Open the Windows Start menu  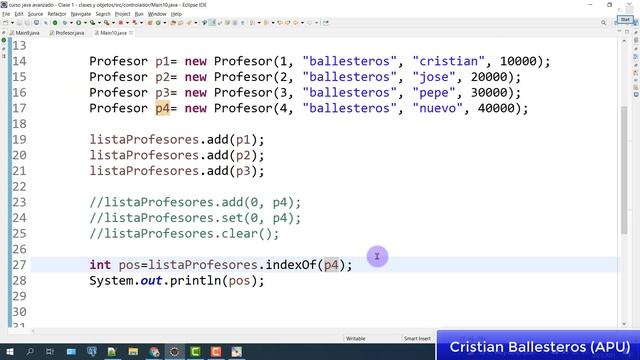[x=9, y=351]
